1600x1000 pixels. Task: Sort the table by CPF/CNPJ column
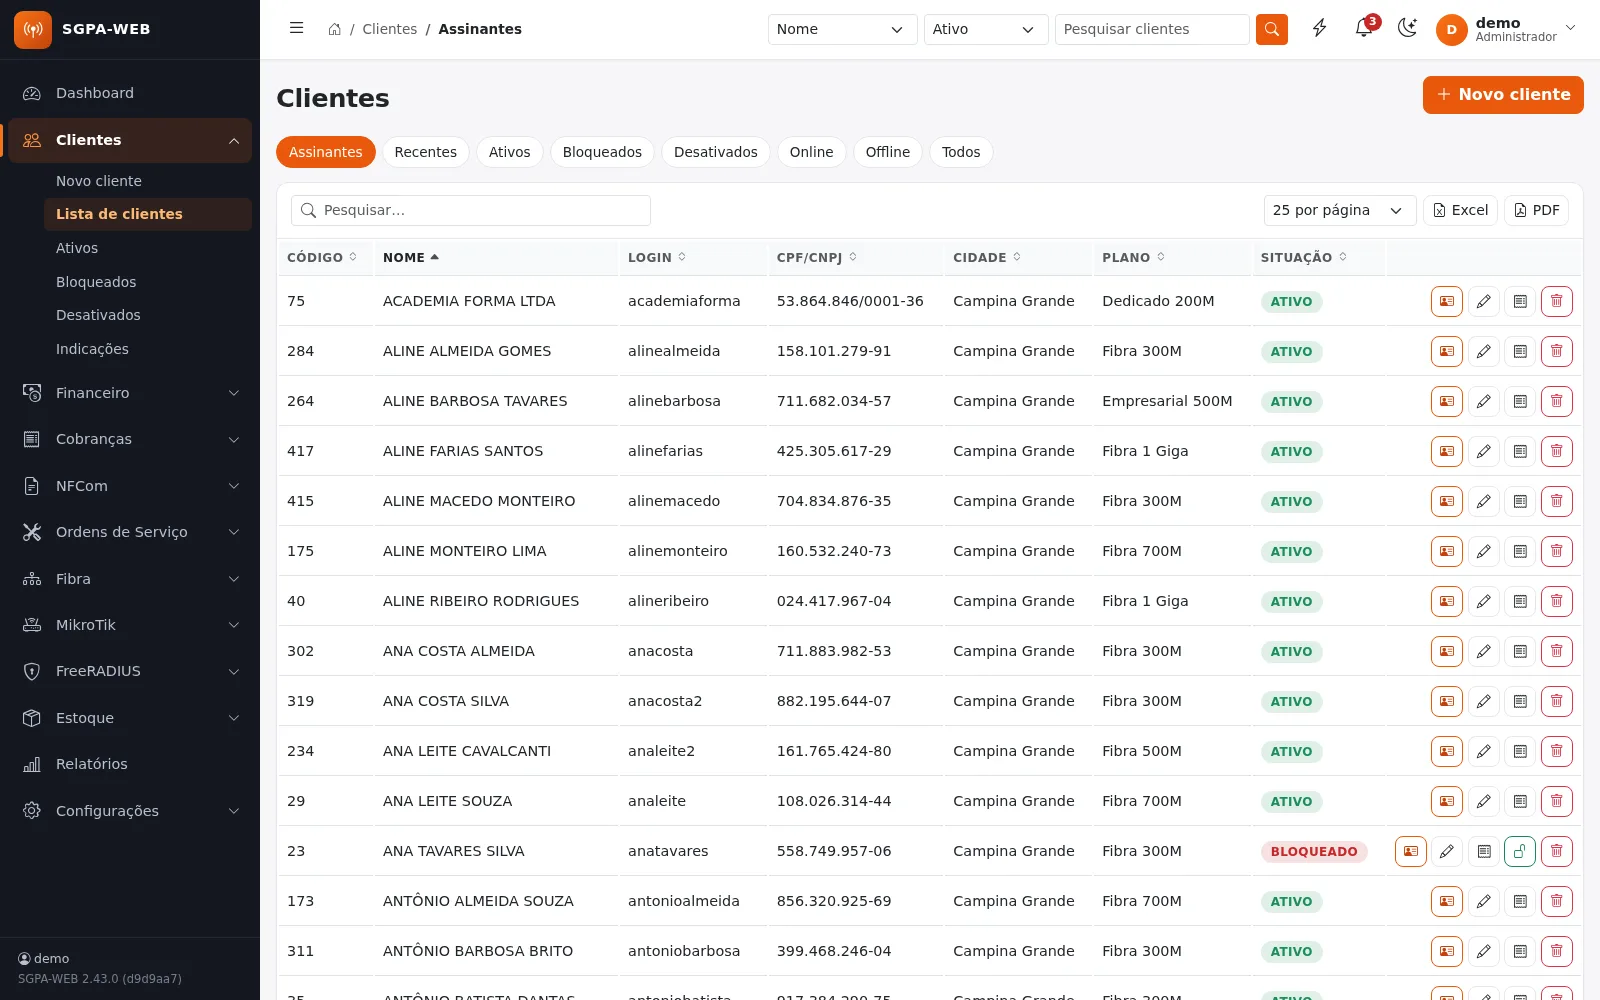pos(817,258)
